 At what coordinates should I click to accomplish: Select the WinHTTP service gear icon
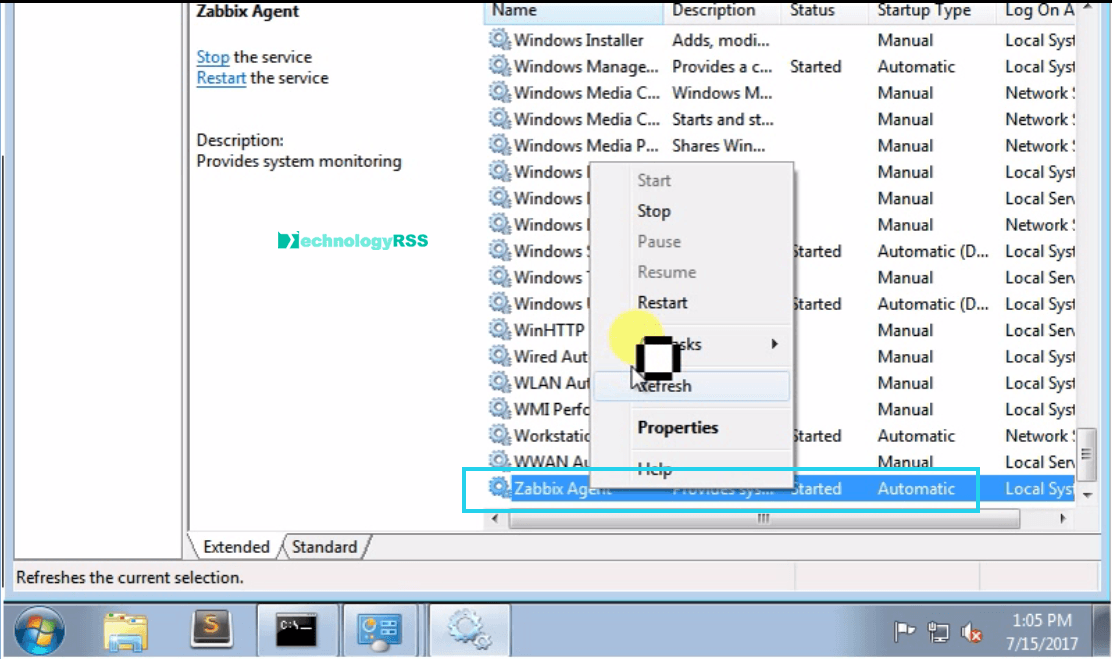point(499,330)
